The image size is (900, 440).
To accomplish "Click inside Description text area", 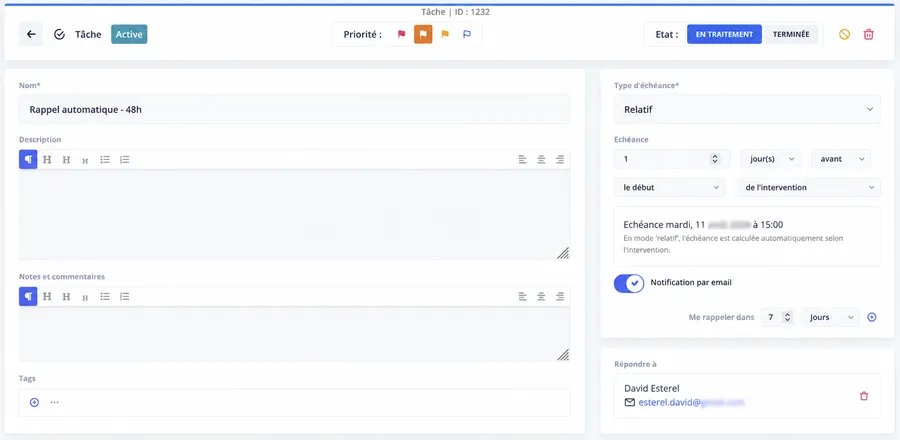I will pos(294,215).
